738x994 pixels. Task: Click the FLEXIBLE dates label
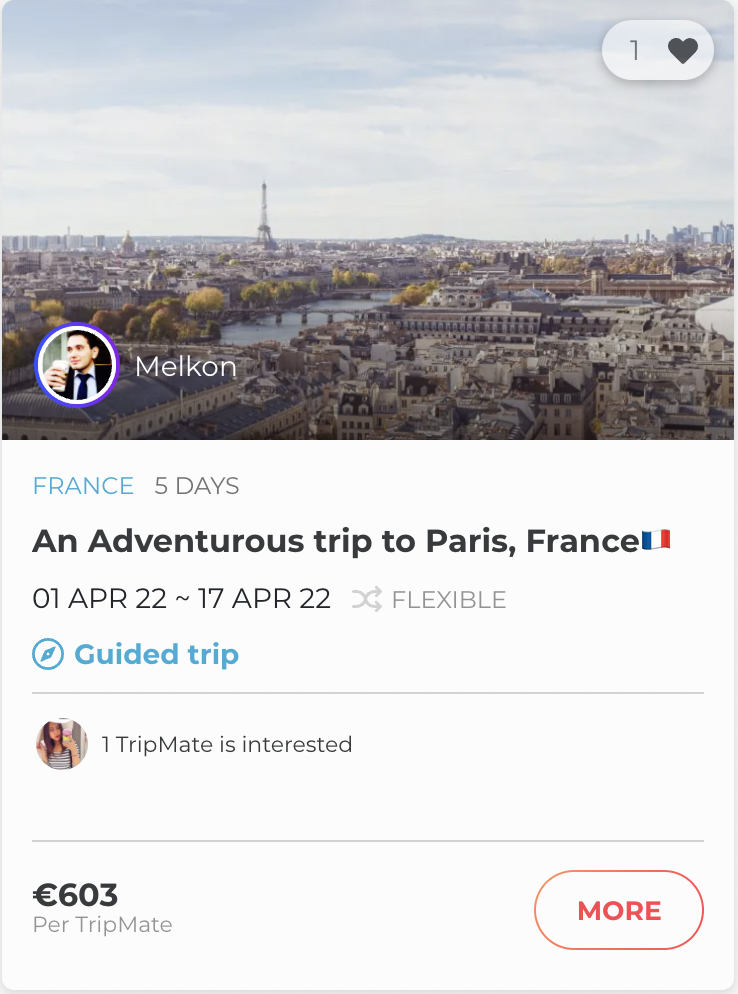point(449,600)
